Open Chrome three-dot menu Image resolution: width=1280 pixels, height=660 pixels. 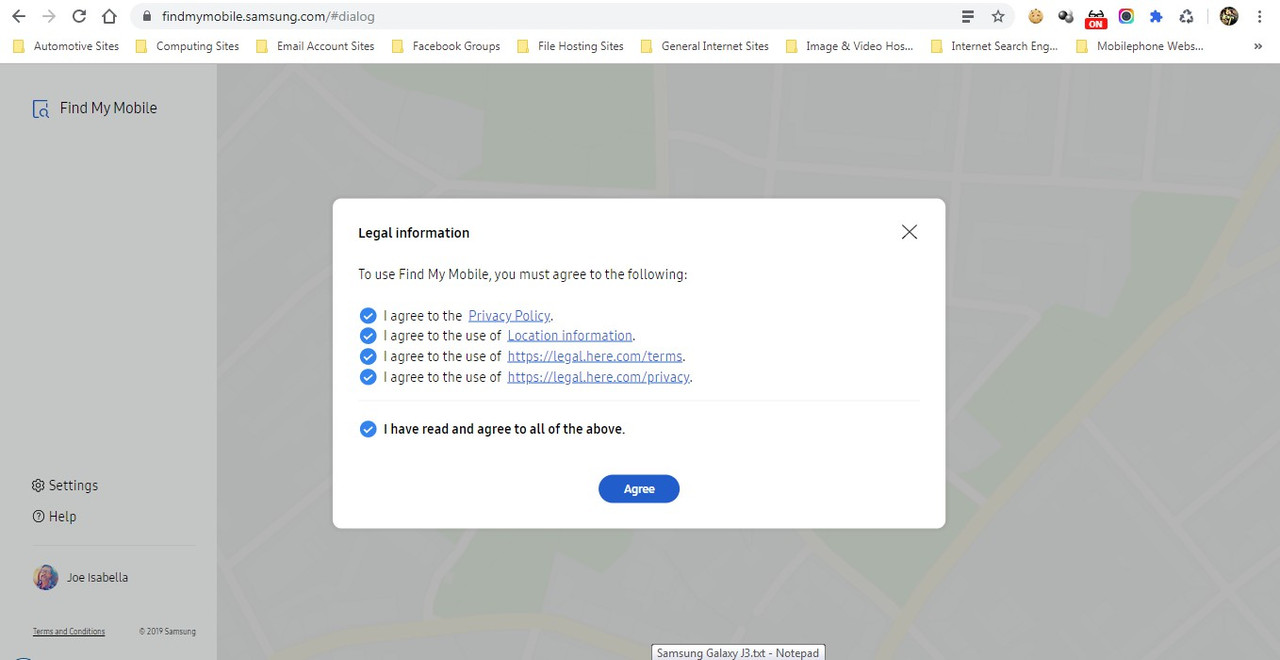pyautogui.click(x=1260, y=16)
